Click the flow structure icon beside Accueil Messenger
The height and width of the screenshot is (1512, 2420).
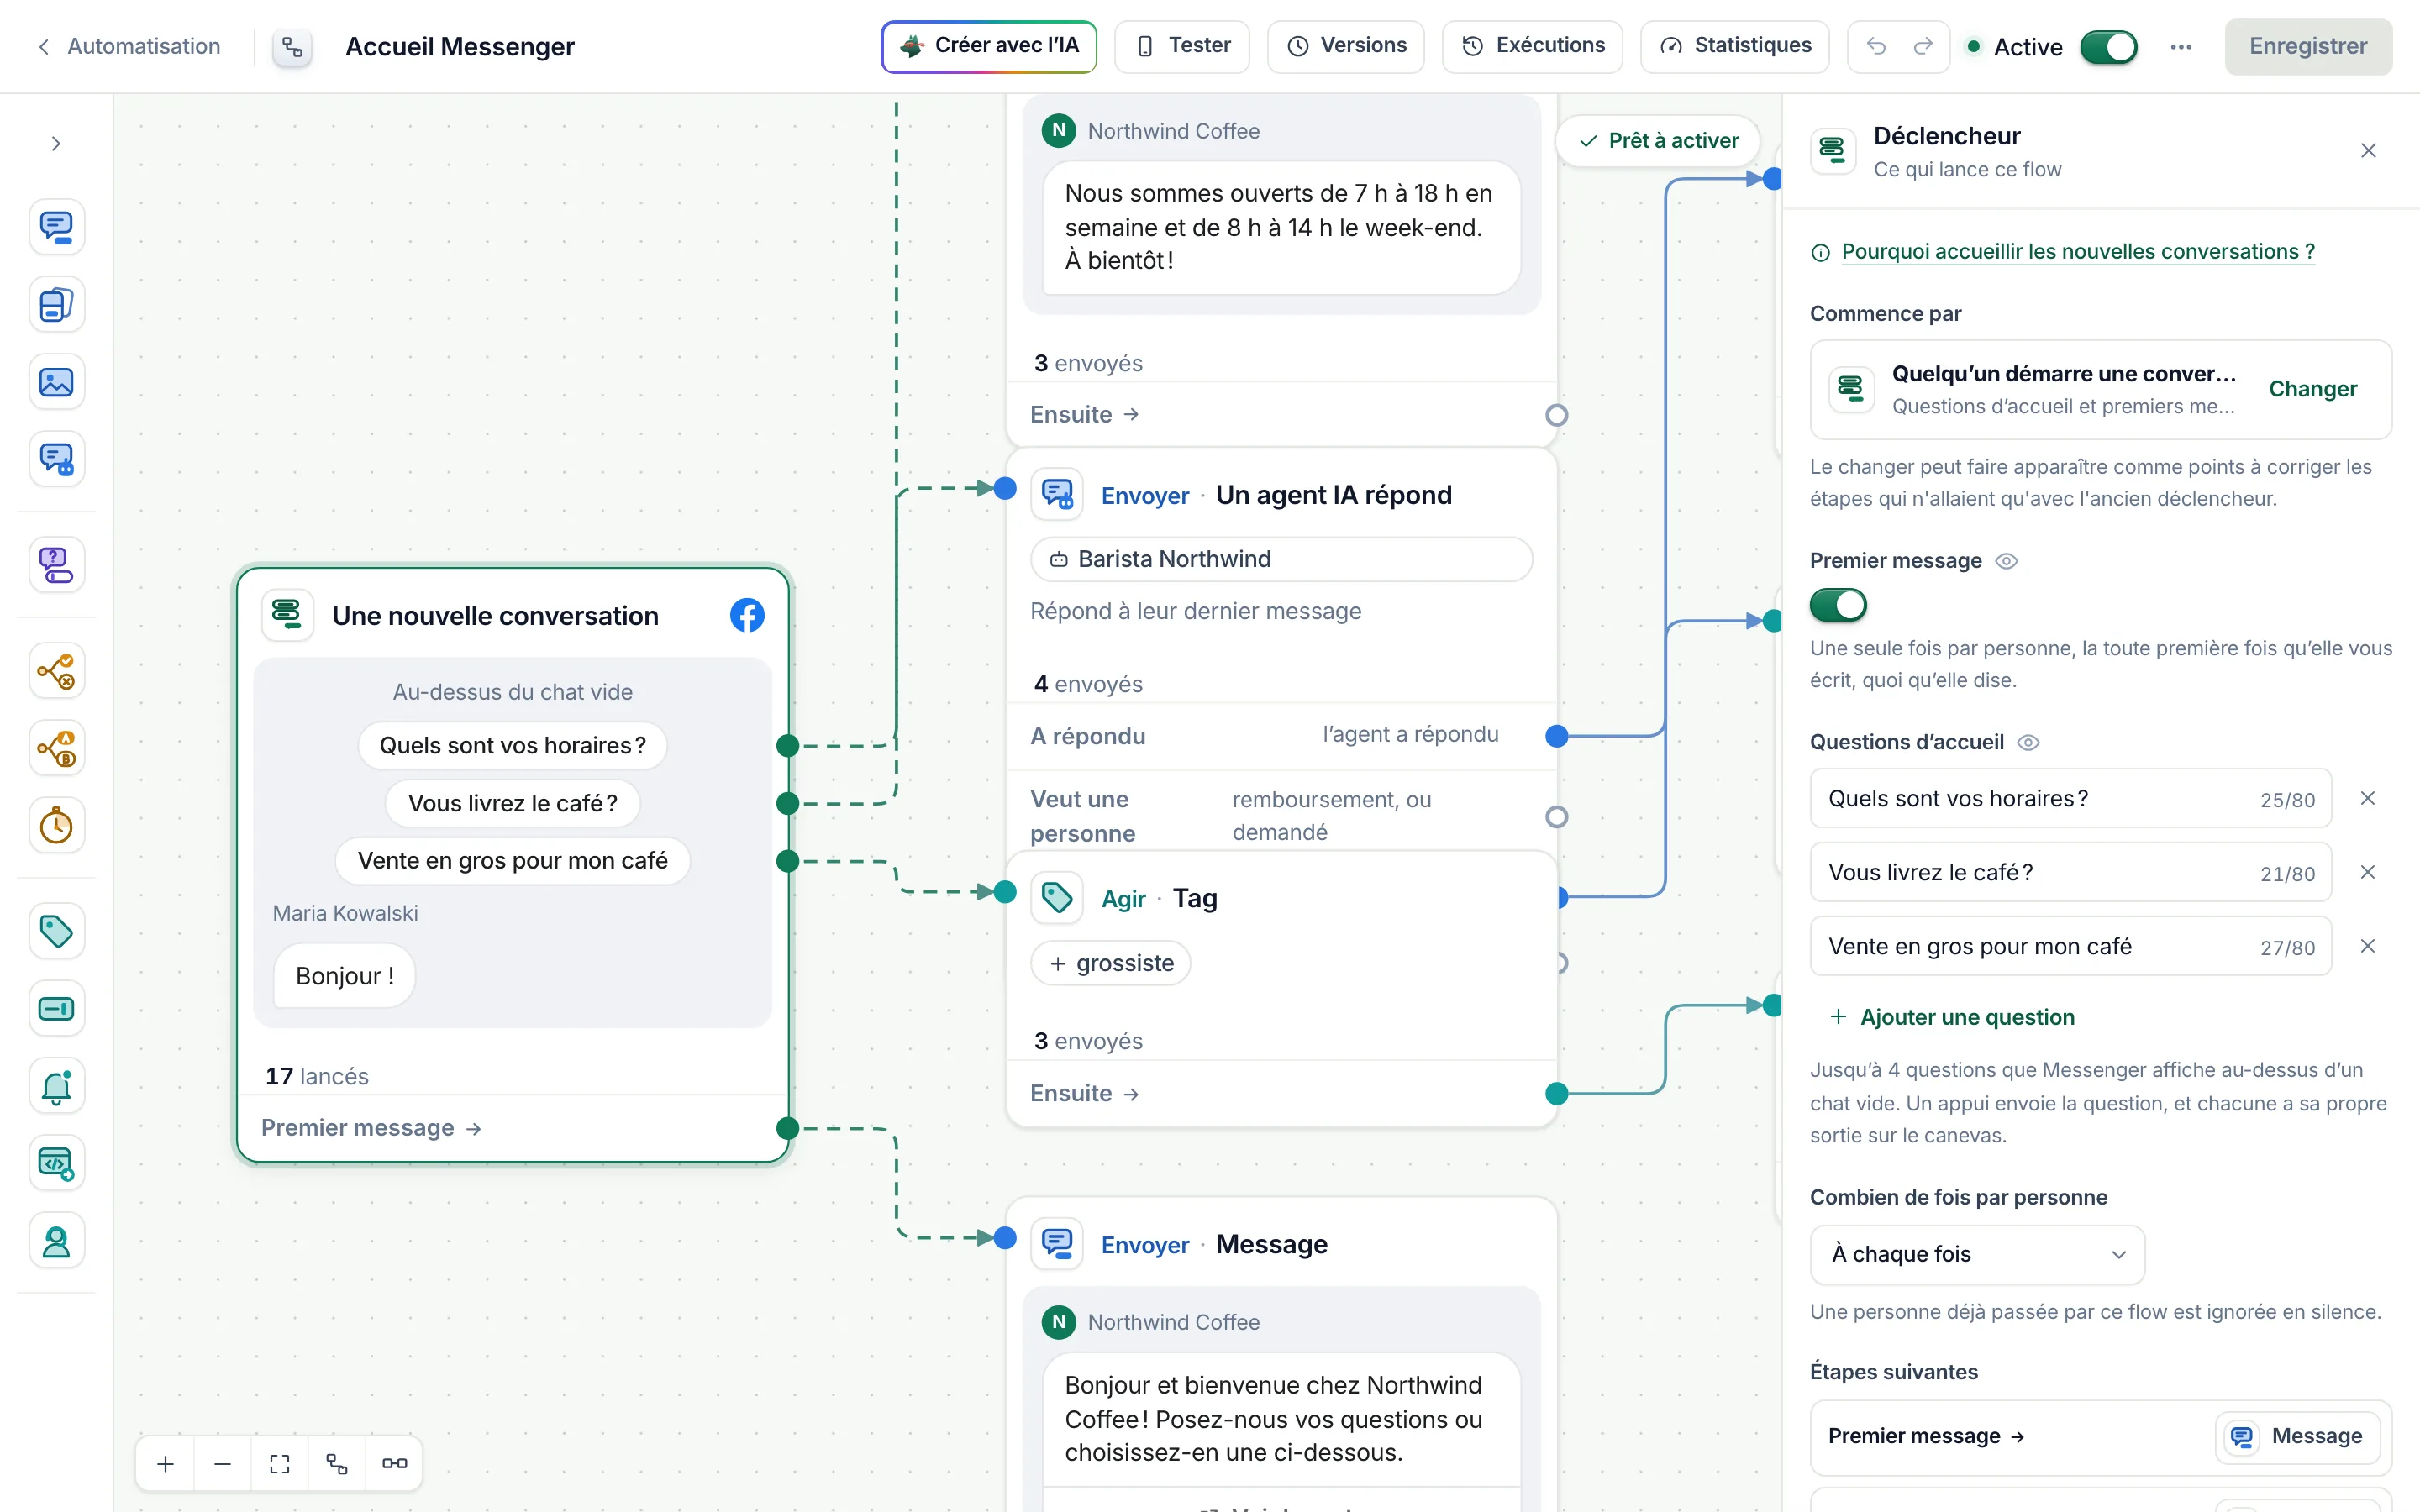point(292,47)
